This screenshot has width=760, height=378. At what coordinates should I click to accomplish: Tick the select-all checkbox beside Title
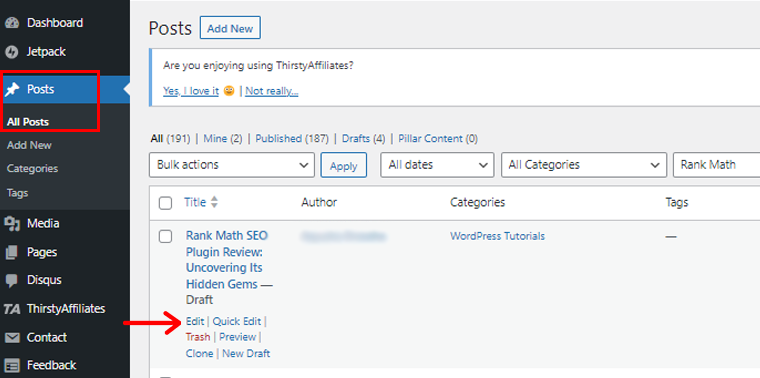(166, 203)
